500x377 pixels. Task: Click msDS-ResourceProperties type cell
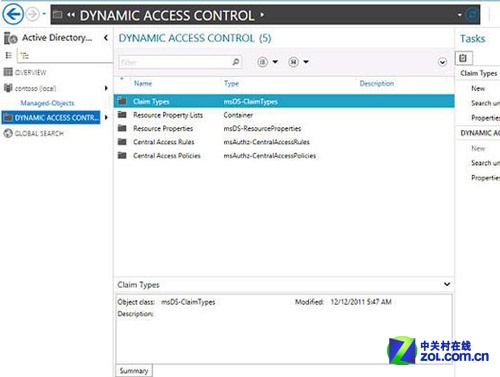click(262, 128)
